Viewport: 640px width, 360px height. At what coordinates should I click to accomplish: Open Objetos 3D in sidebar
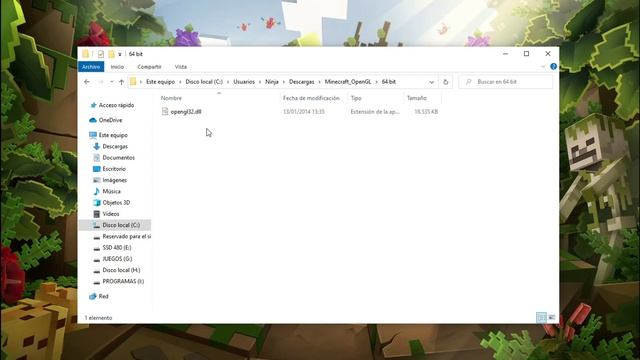pyautogui.click(x=116, y=202)
